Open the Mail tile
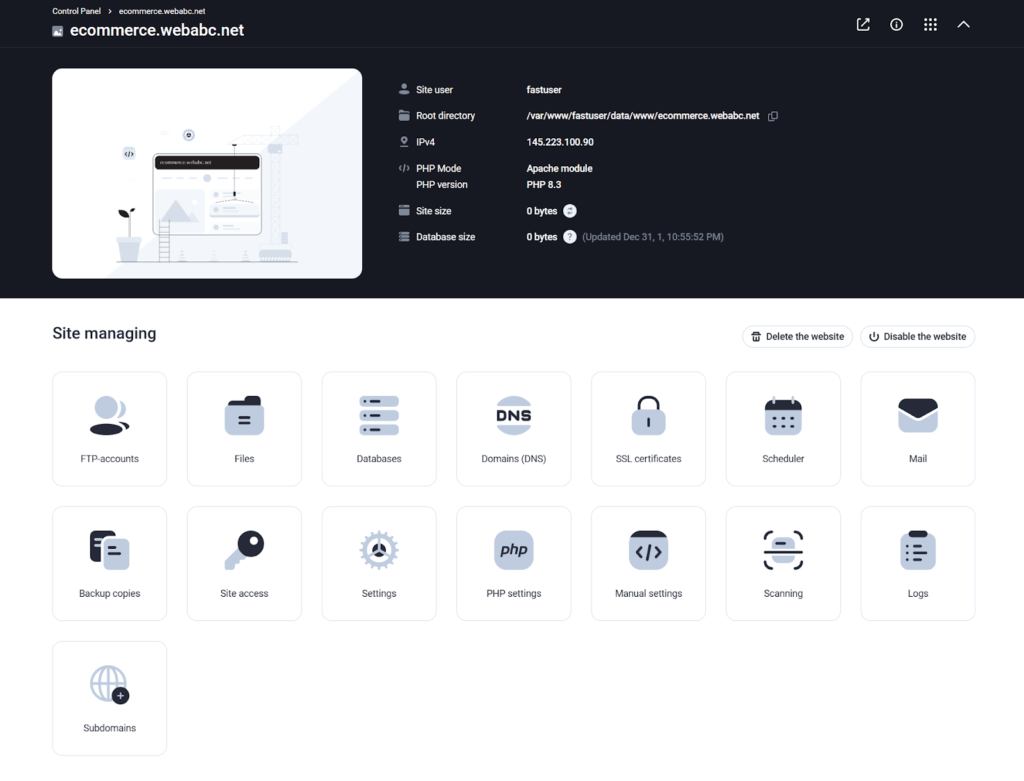This screenshot has width=1024, height=781. 917,429
